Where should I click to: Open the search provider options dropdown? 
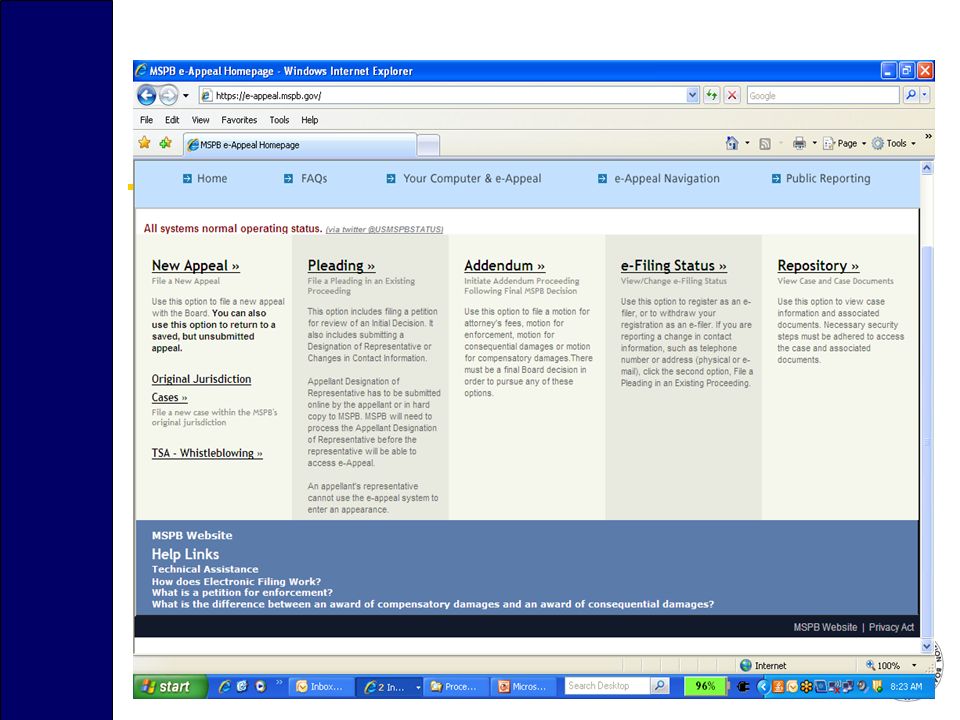(924, 95)
